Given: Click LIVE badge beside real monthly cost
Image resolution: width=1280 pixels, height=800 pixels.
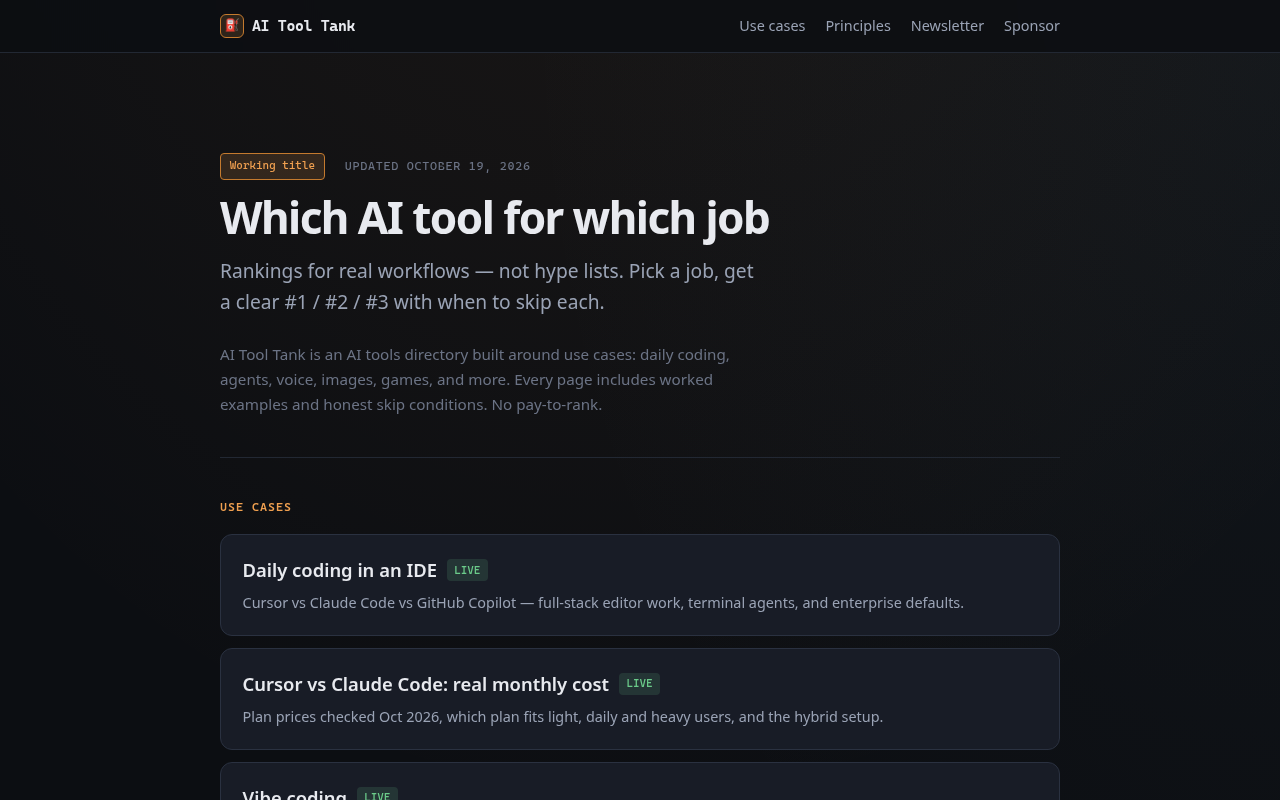Looking at the screenshot, I should coord(639,684).
